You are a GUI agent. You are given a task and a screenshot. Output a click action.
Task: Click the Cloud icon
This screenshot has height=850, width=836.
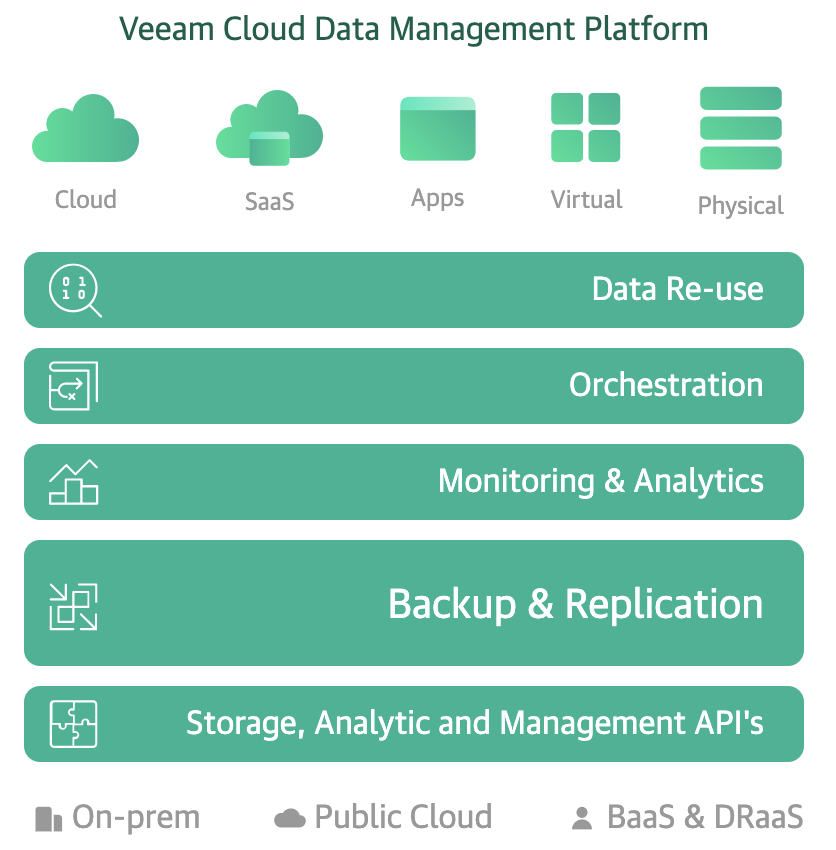85,129
